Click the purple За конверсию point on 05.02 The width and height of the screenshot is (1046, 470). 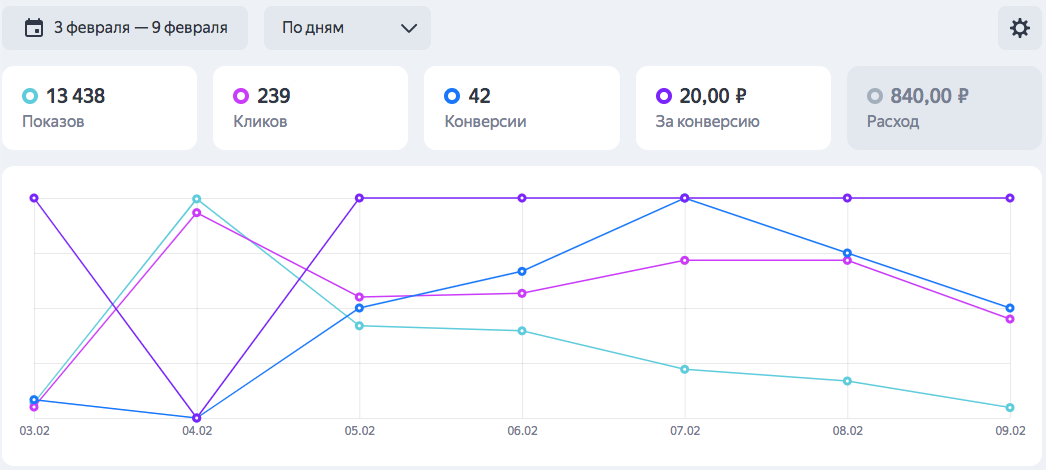pos(360,198)
